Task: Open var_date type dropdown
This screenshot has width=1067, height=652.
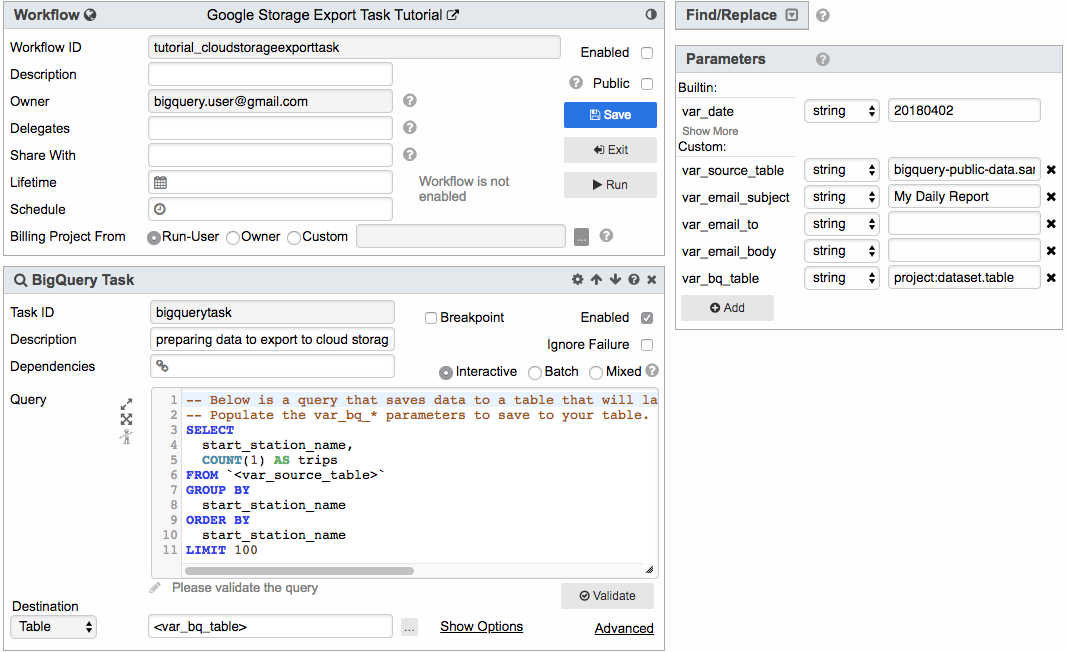Action: coord(841,111)
